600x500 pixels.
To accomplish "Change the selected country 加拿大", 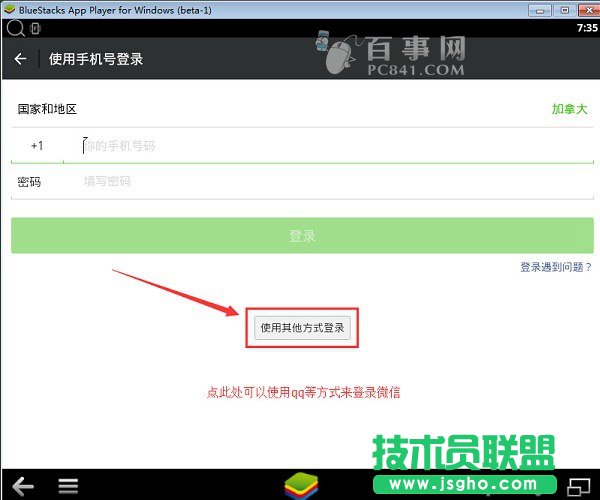I will pyautogui.click(x=570, y=109).
